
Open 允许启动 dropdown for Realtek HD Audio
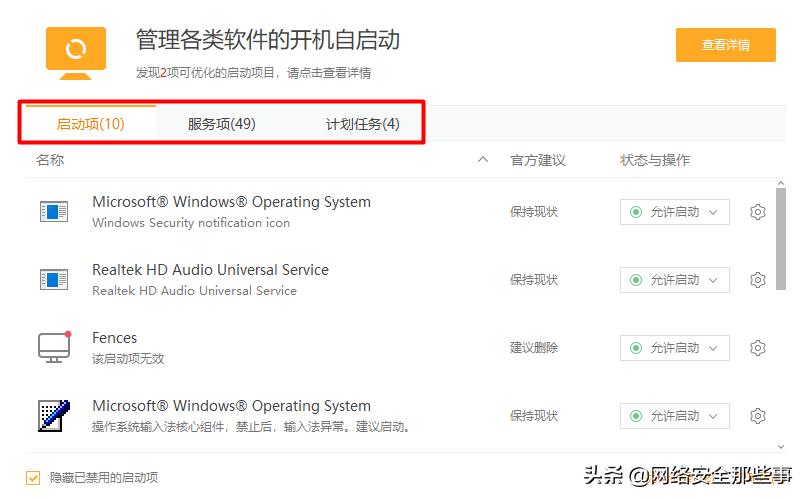point(674,280)
